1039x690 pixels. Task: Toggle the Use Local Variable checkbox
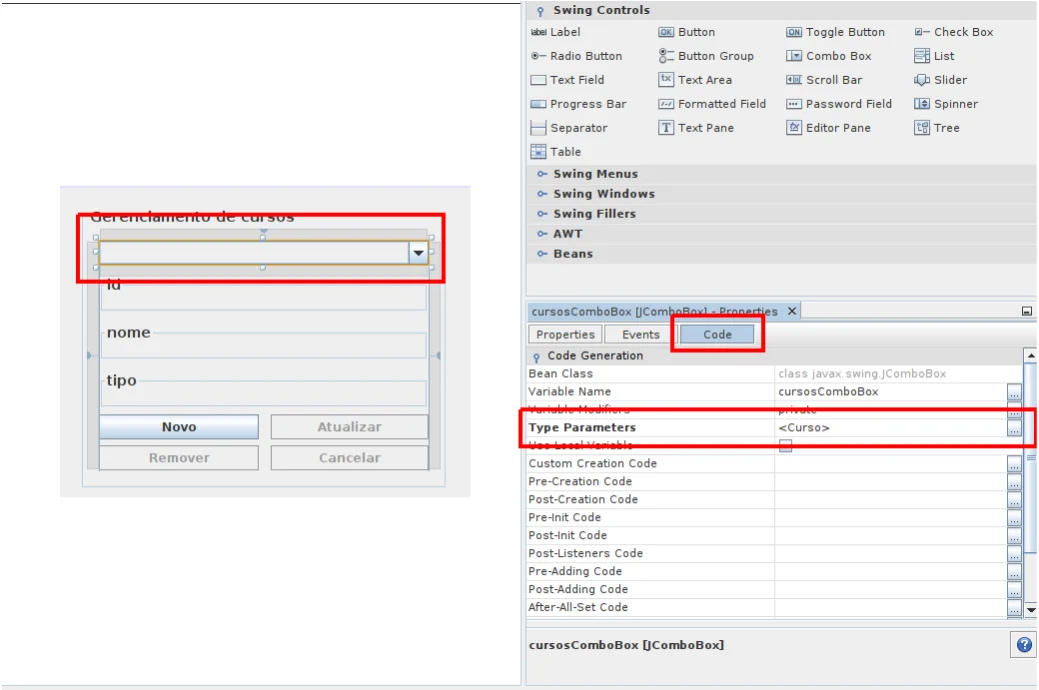point(785,445)
